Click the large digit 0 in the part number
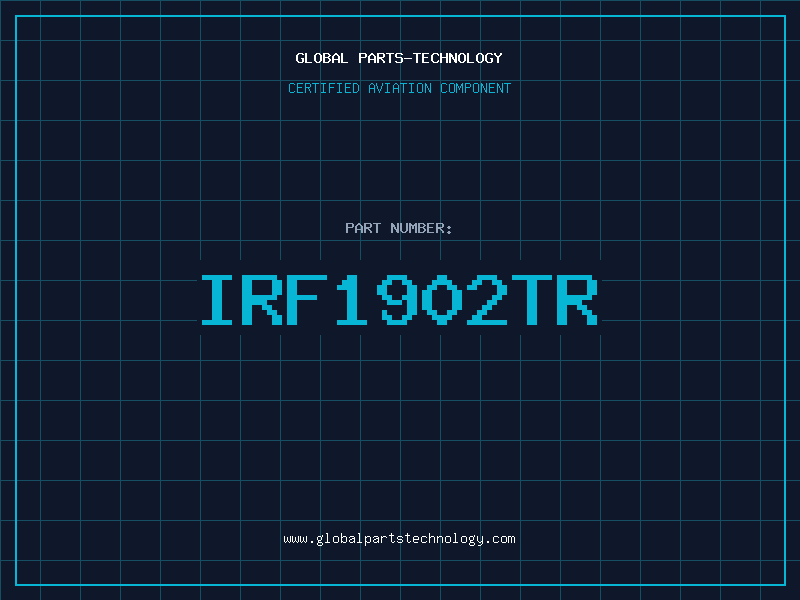The width and height of the screenshot is (800, 600). (441, 300)
